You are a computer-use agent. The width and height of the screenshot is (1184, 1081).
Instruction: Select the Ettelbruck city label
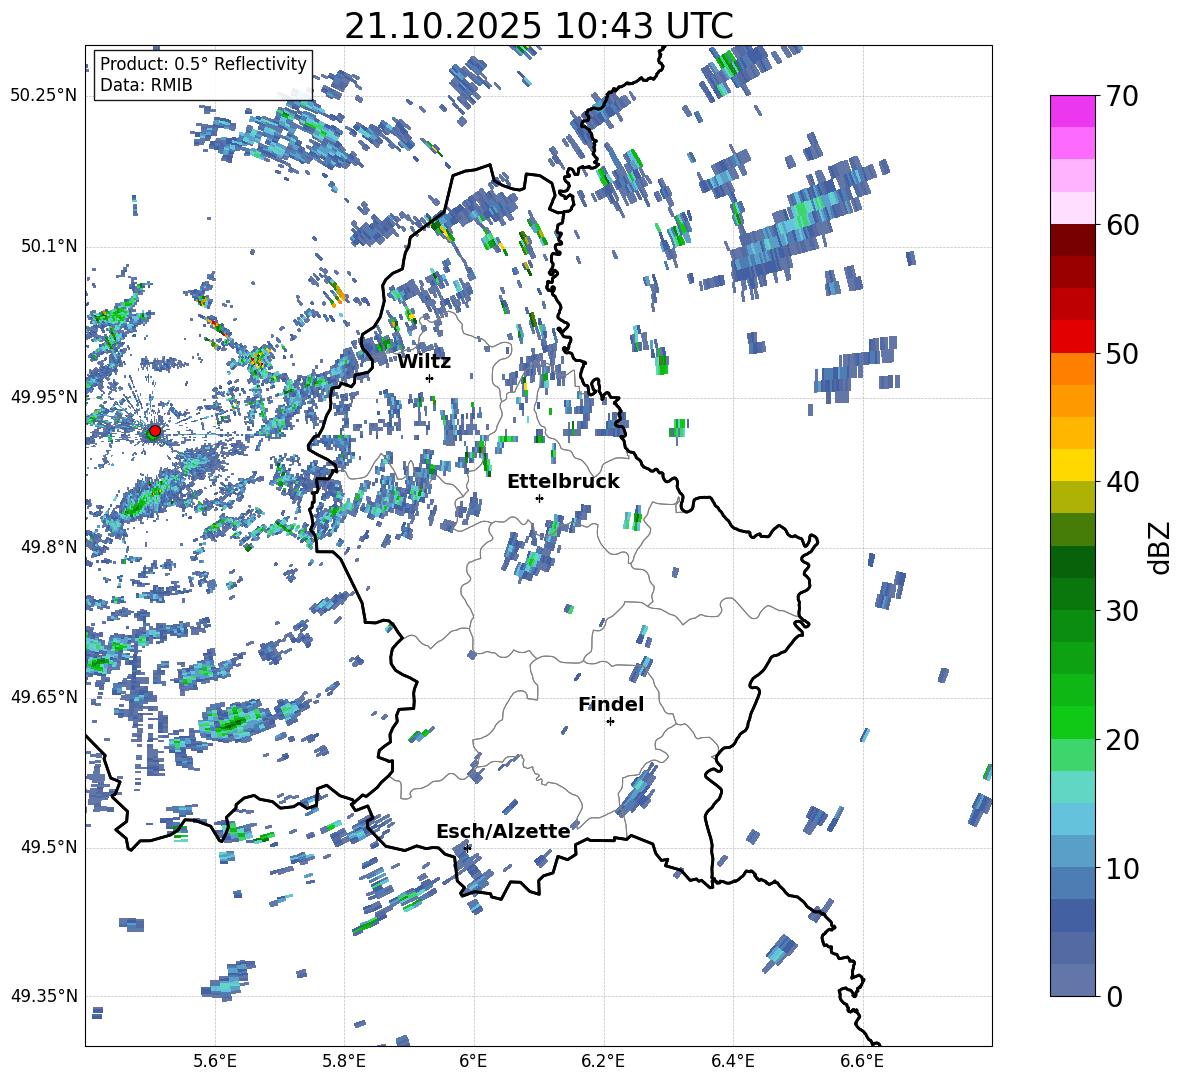pos(563,482)
